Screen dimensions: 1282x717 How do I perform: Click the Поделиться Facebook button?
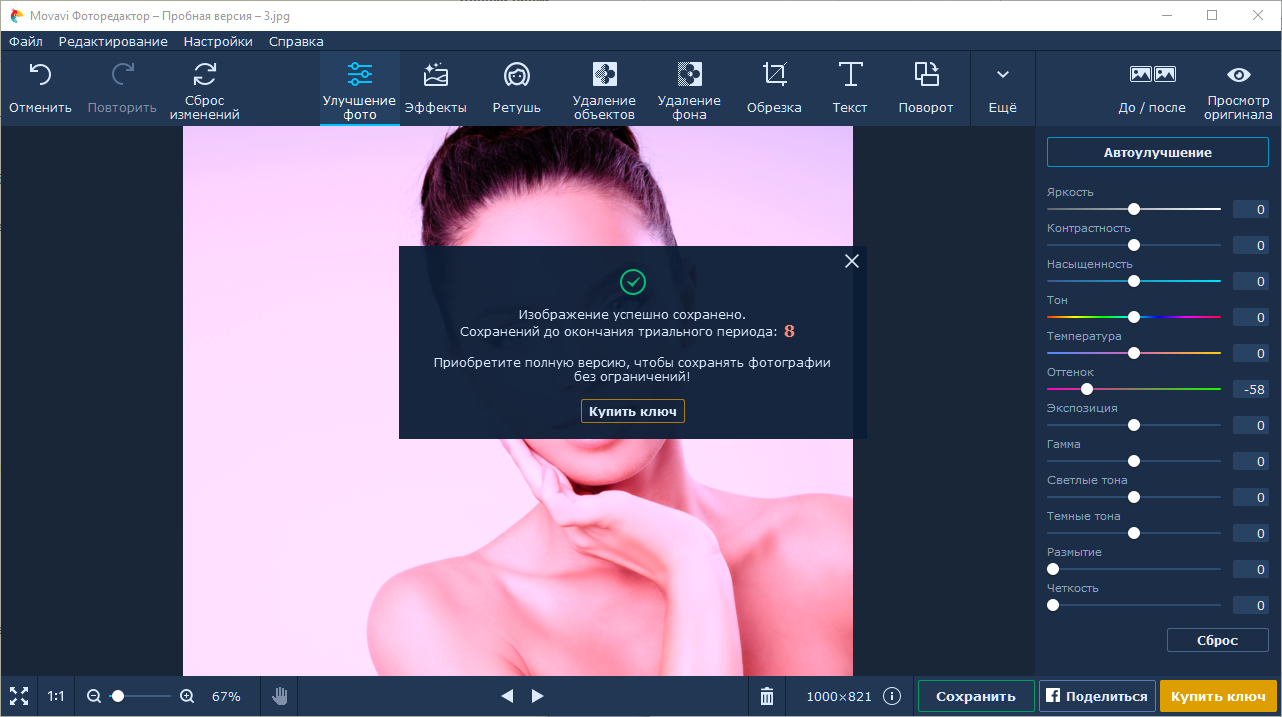click(x=1099, y=696)
